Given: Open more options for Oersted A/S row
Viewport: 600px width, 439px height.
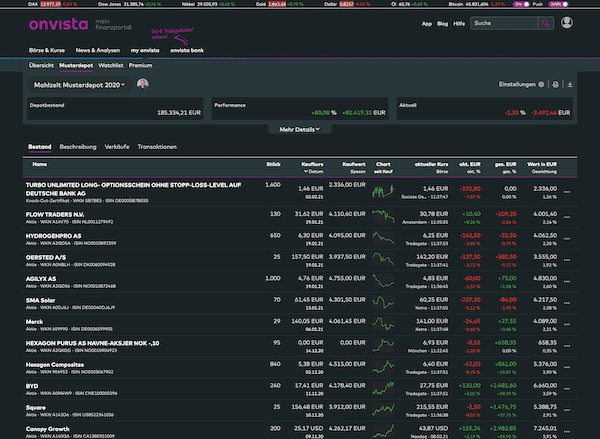Looking at the screenshot, I should point(567,260).
